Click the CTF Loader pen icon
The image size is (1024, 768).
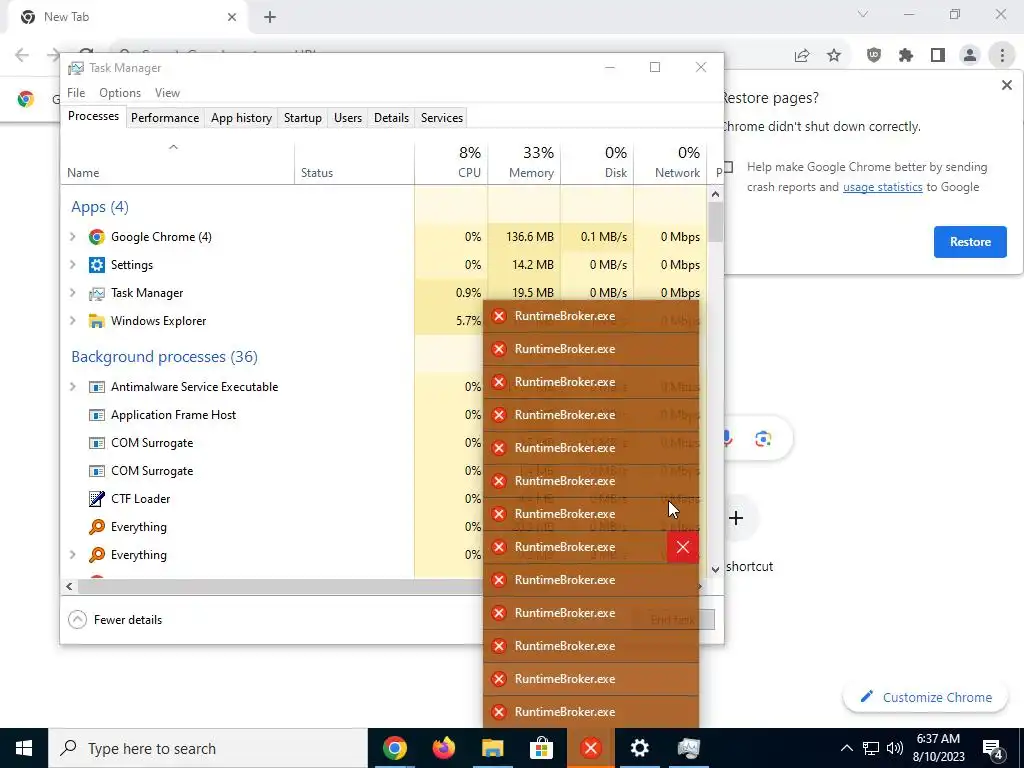[97, 499]
